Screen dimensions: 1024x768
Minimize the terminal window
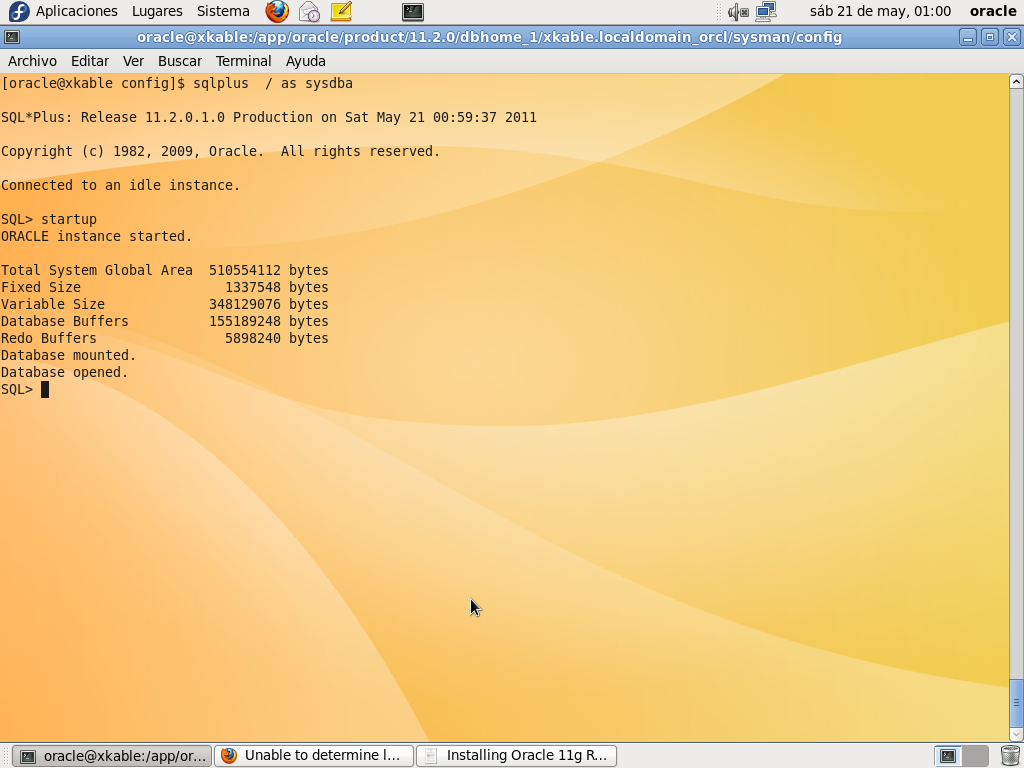tap(968, 37)
